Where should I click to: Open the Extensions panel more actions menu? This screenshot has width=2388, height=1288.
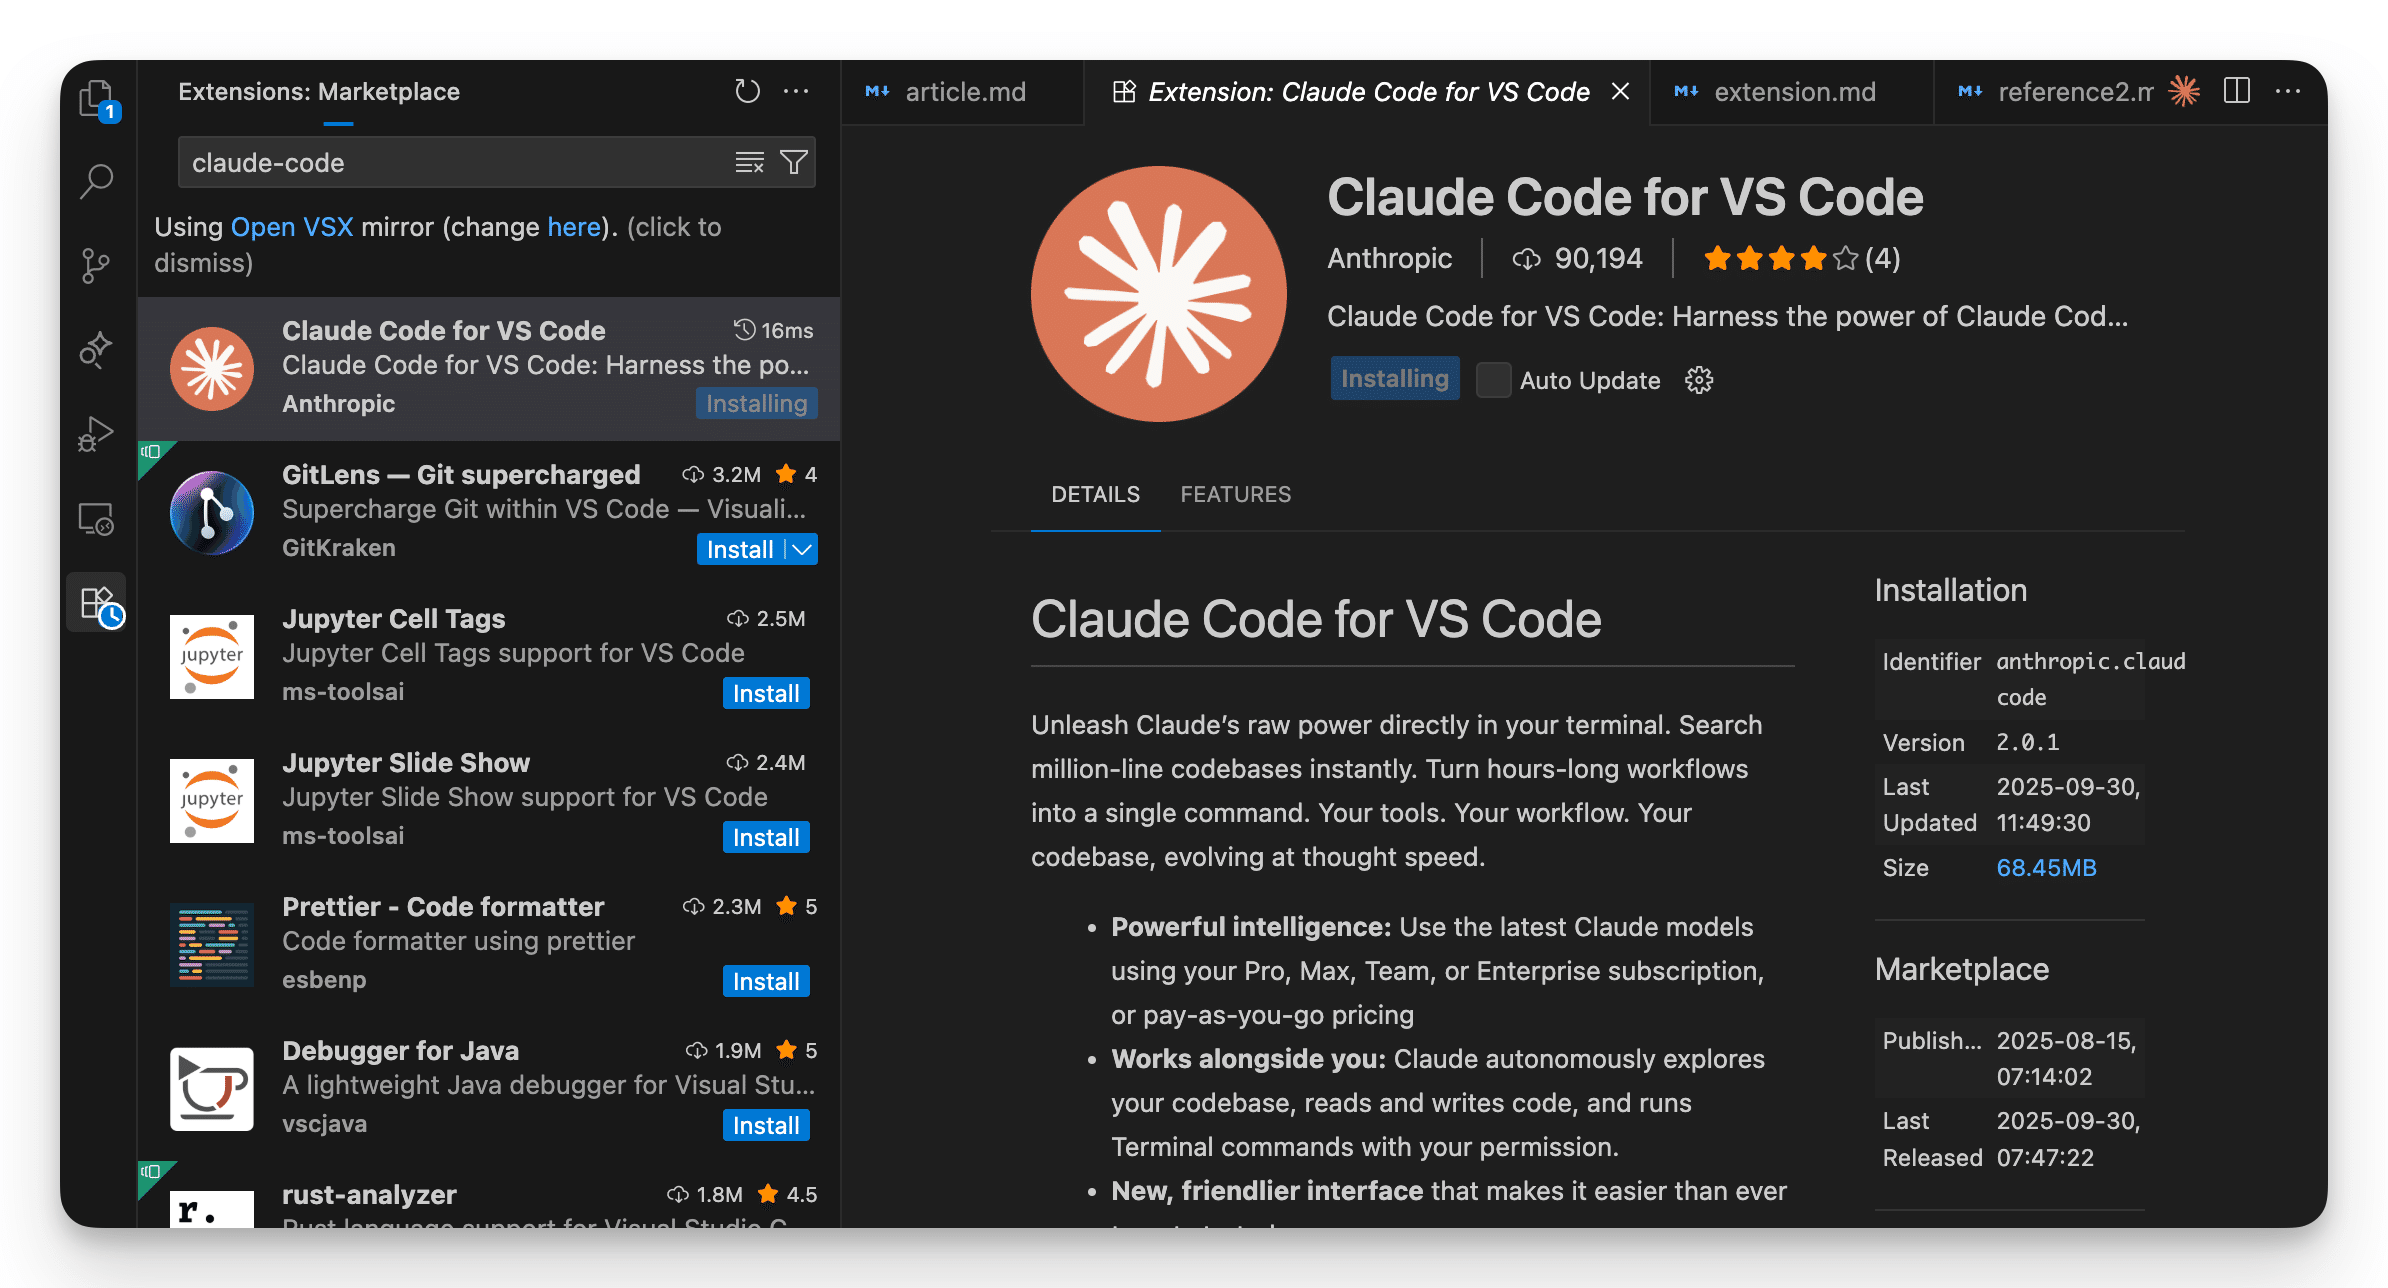(796, 92)
